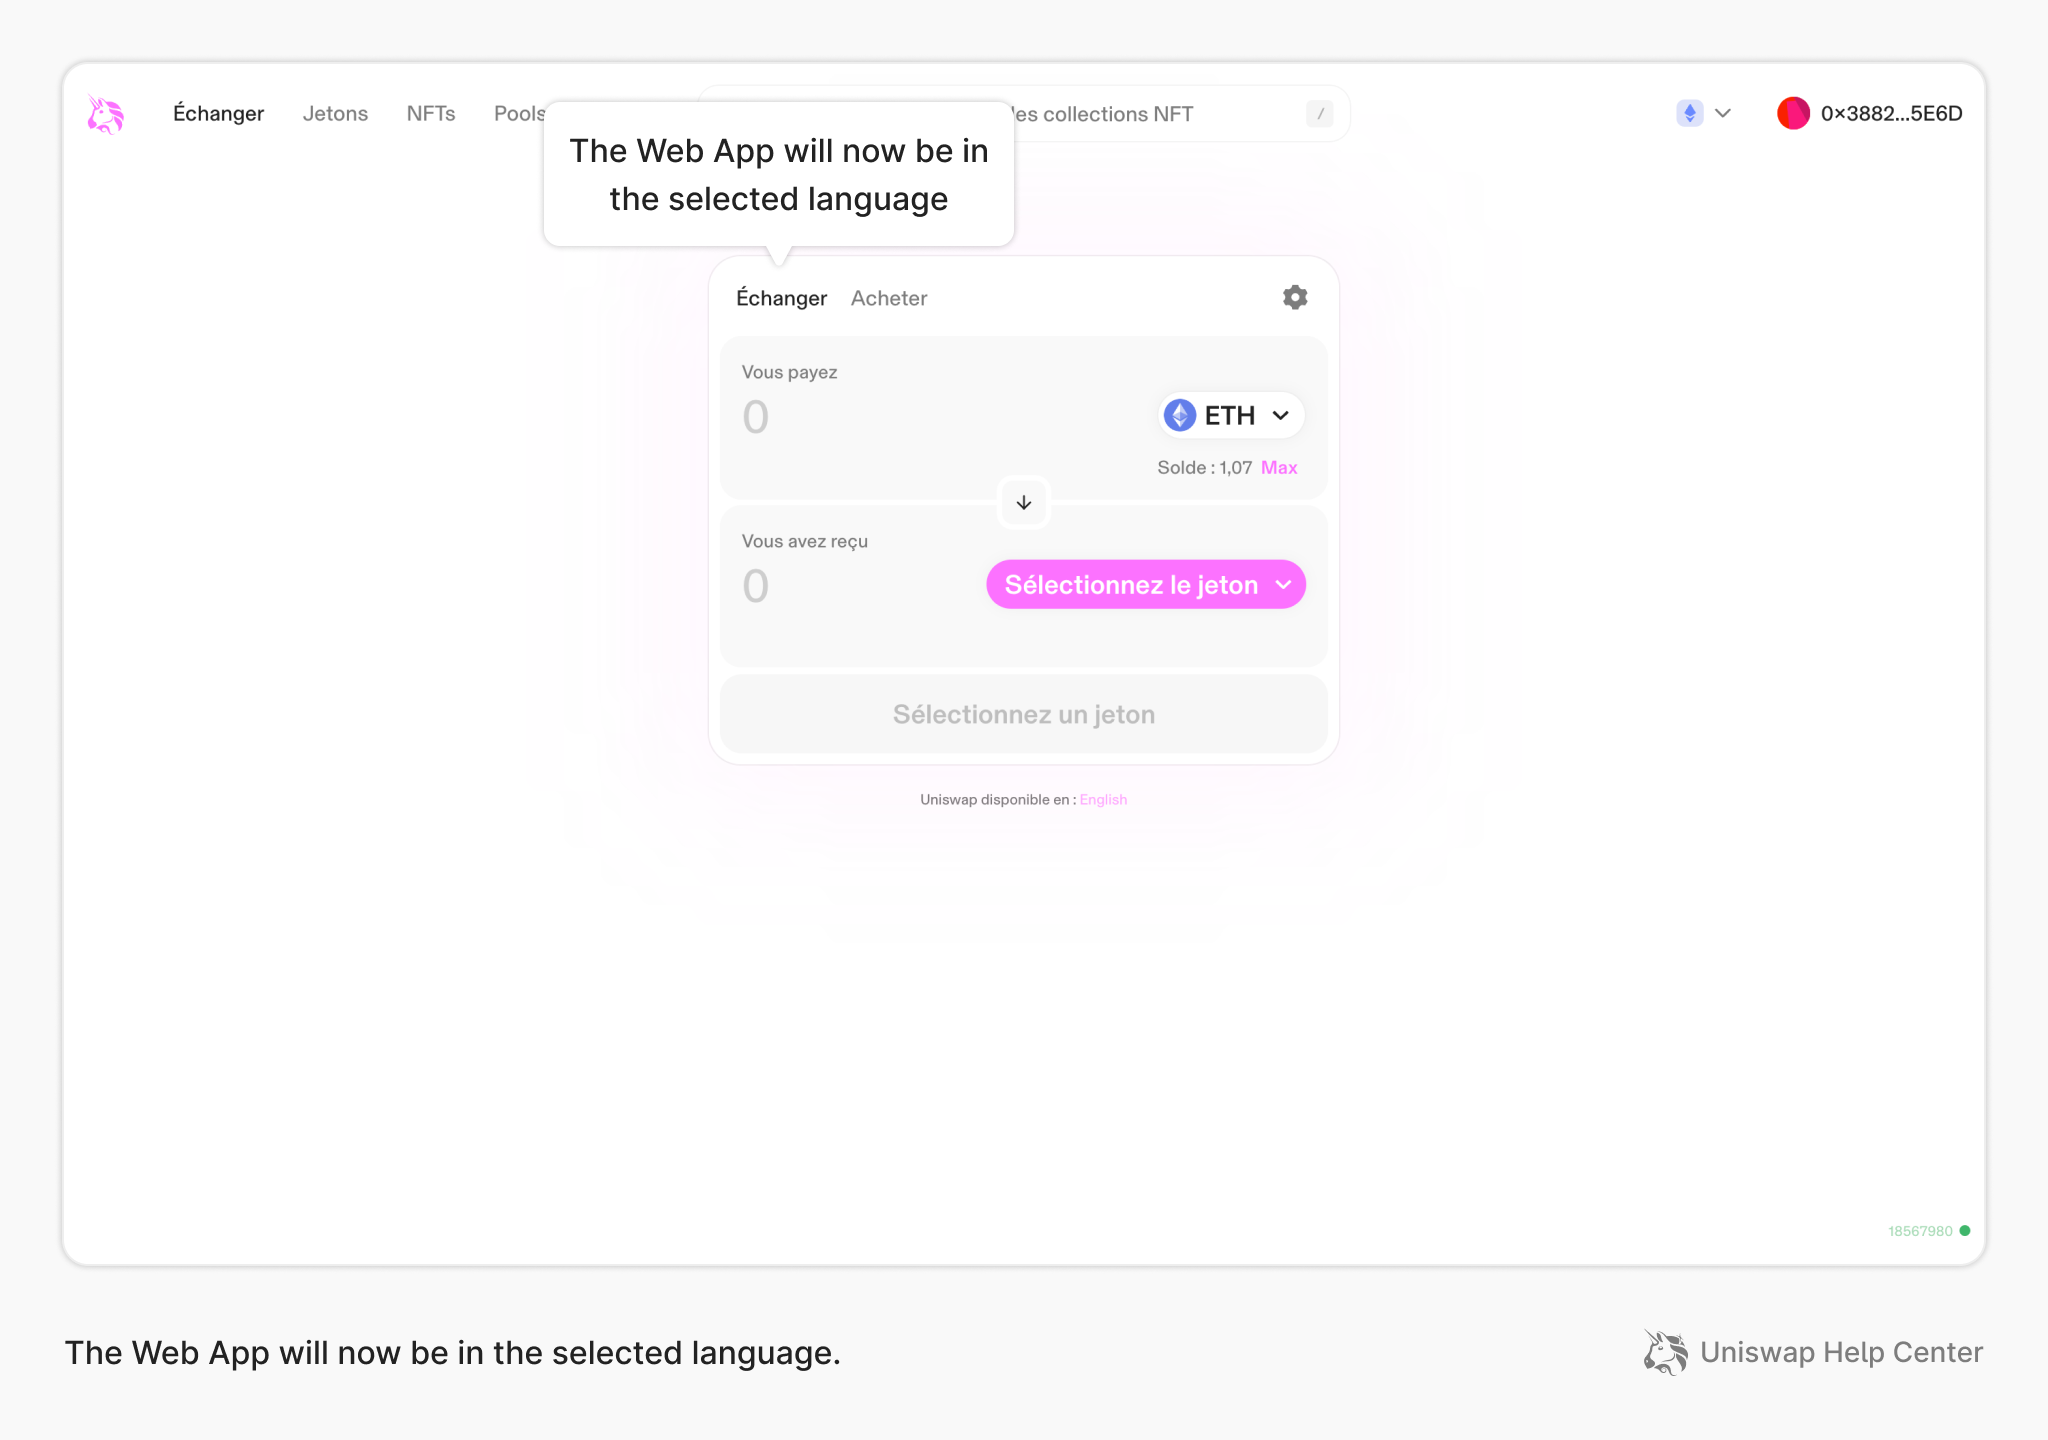Click the Max balance link
The height and width of the screenshot is (1440, 2048).
[x=1279, y=468]
